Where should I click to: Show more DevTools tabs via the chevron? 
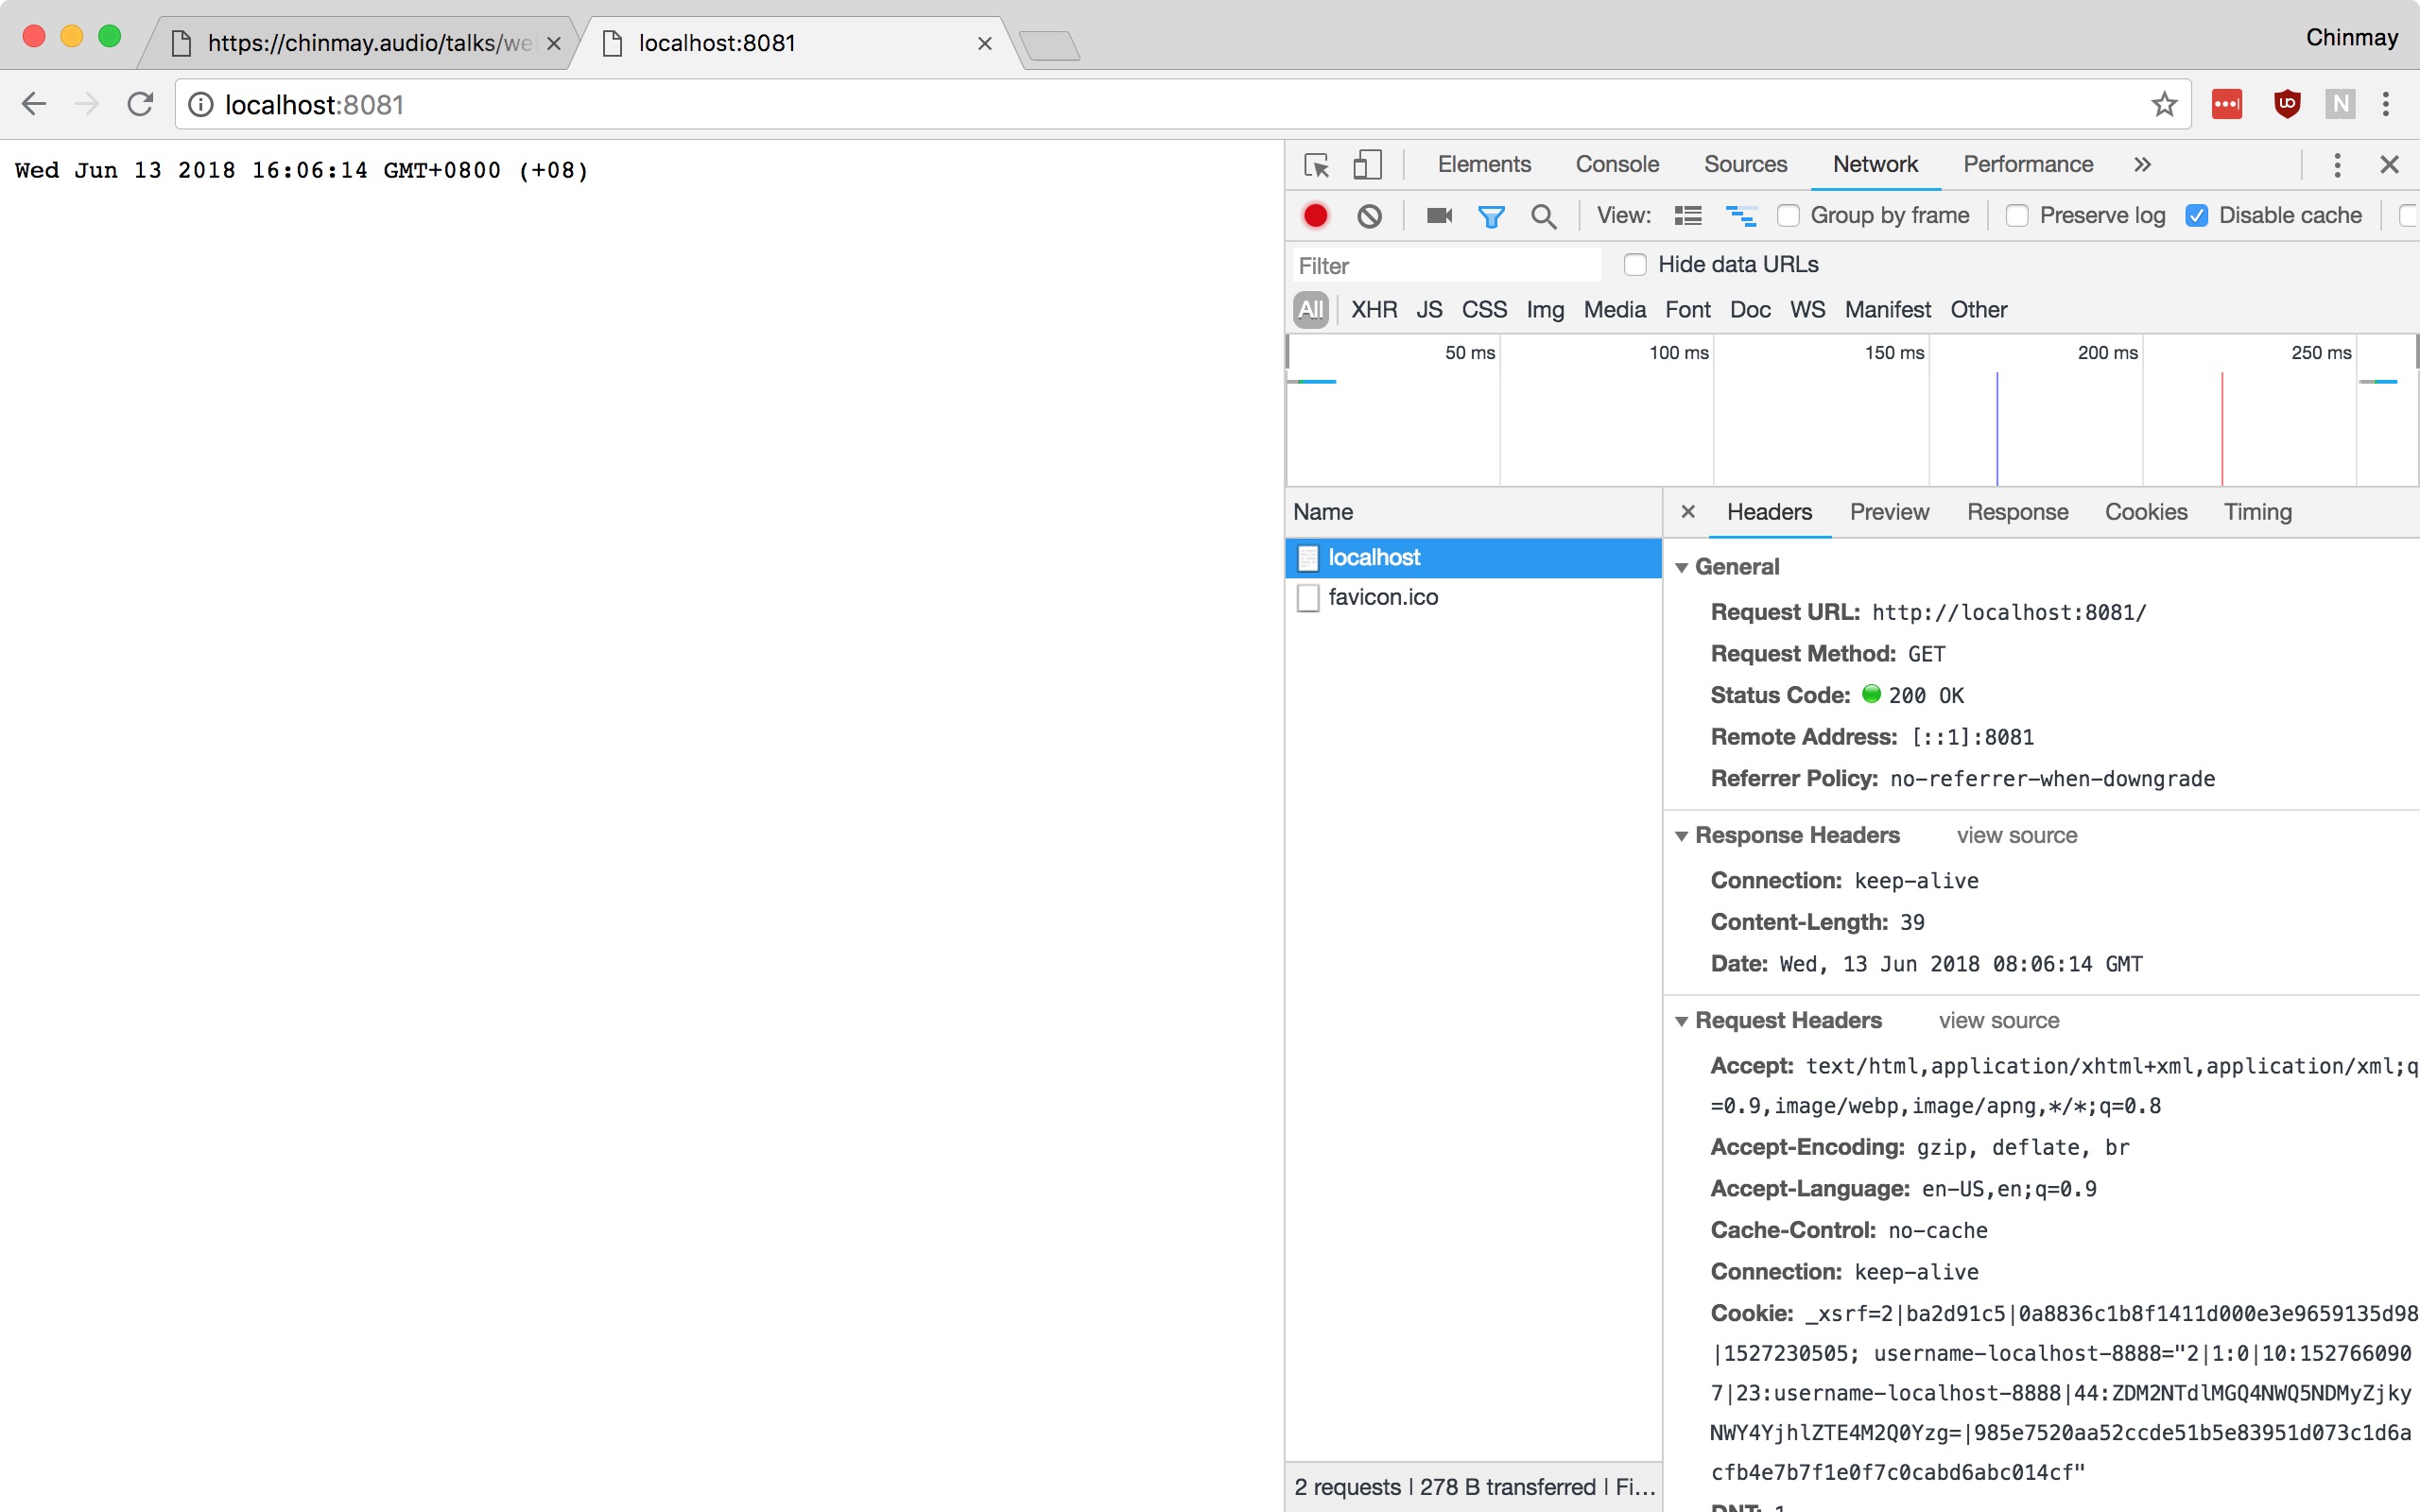pos(2142,165)
